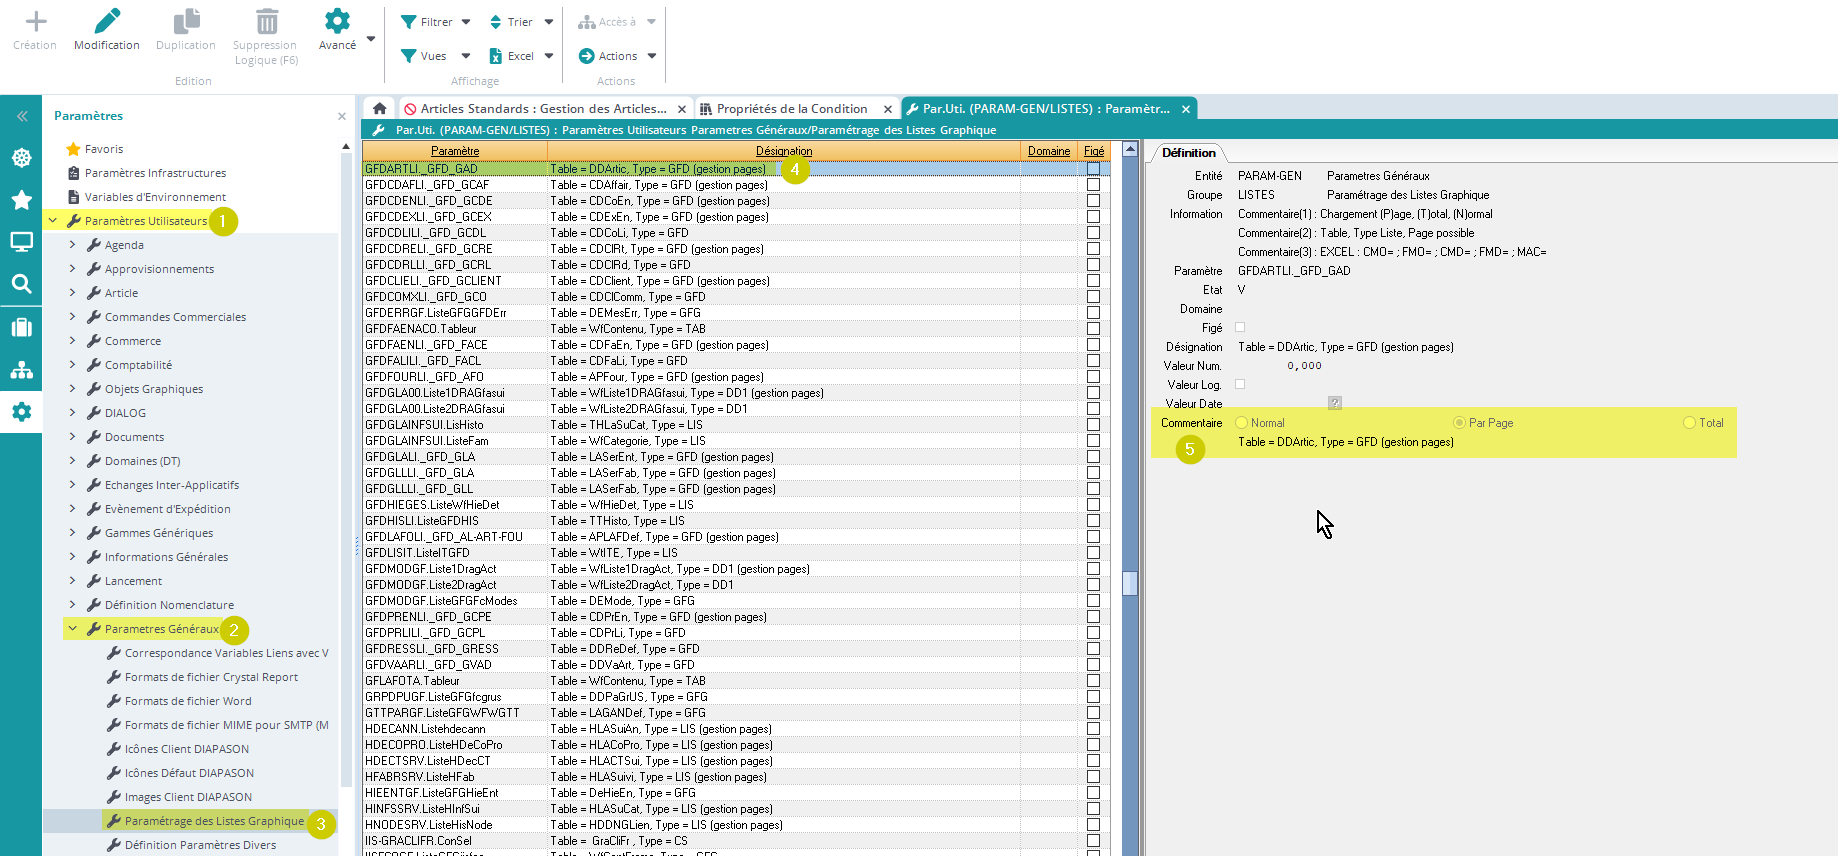
Task: Open the Avancé gear tool
Action: 337,21
